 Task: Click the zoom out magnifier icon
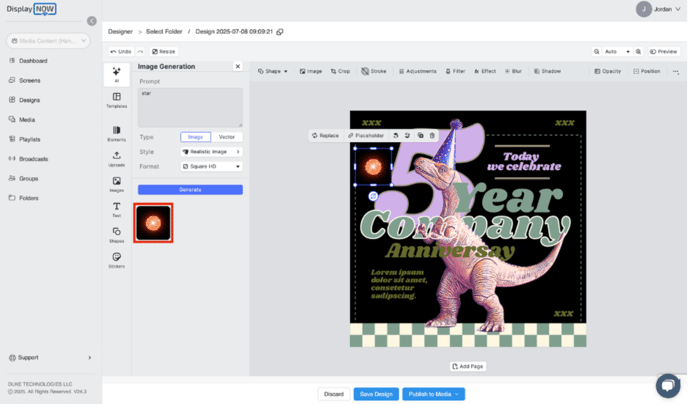(x=596, y=52)
